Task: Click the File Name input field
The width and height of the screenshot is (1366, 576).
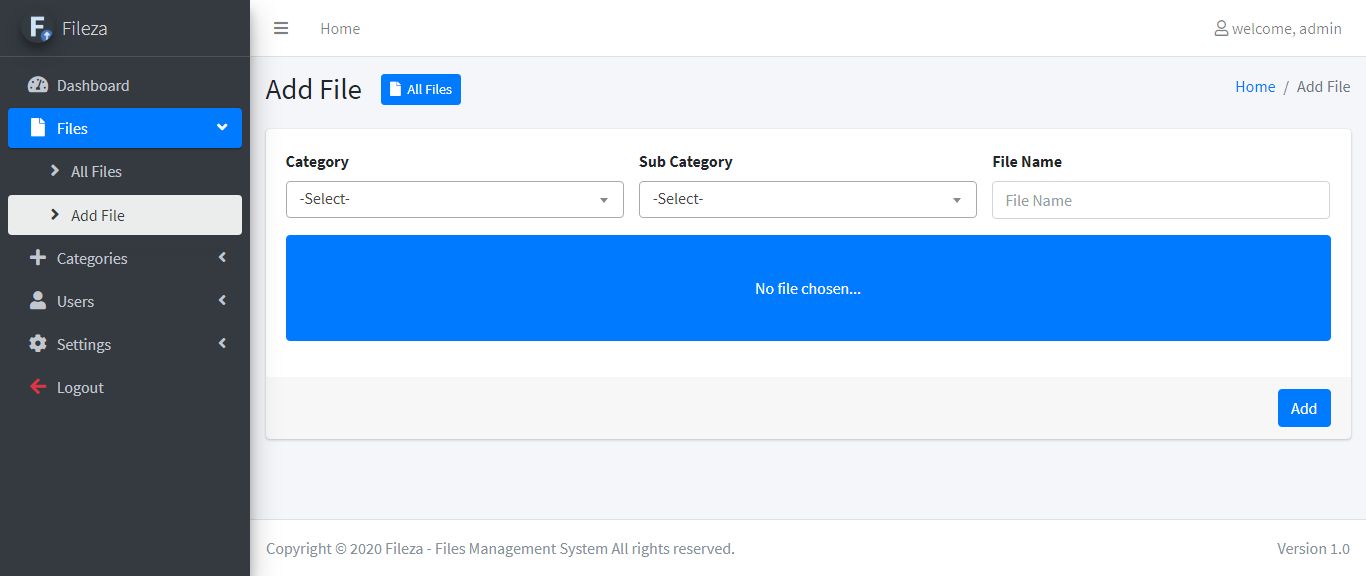Action: [1160, 200]
